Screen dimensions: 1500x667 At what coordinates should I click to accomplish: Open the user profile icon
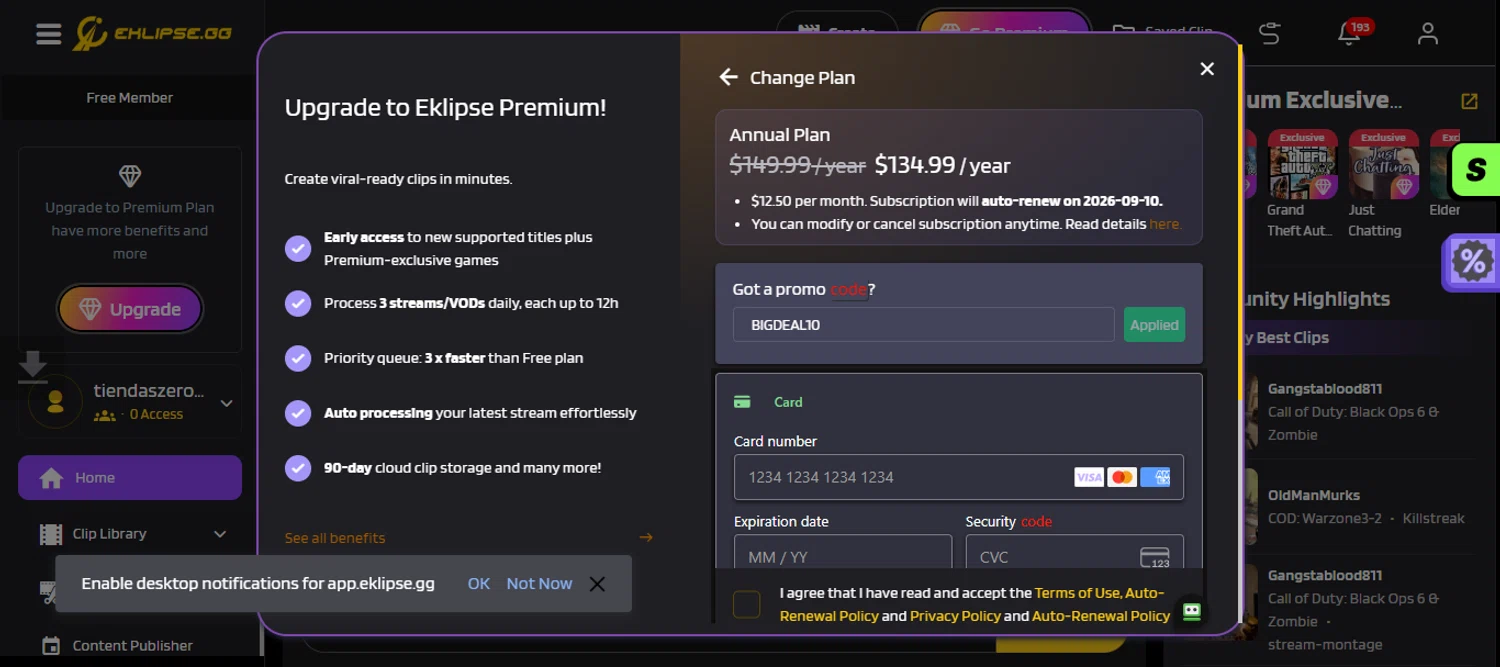tap(1428, 33)
